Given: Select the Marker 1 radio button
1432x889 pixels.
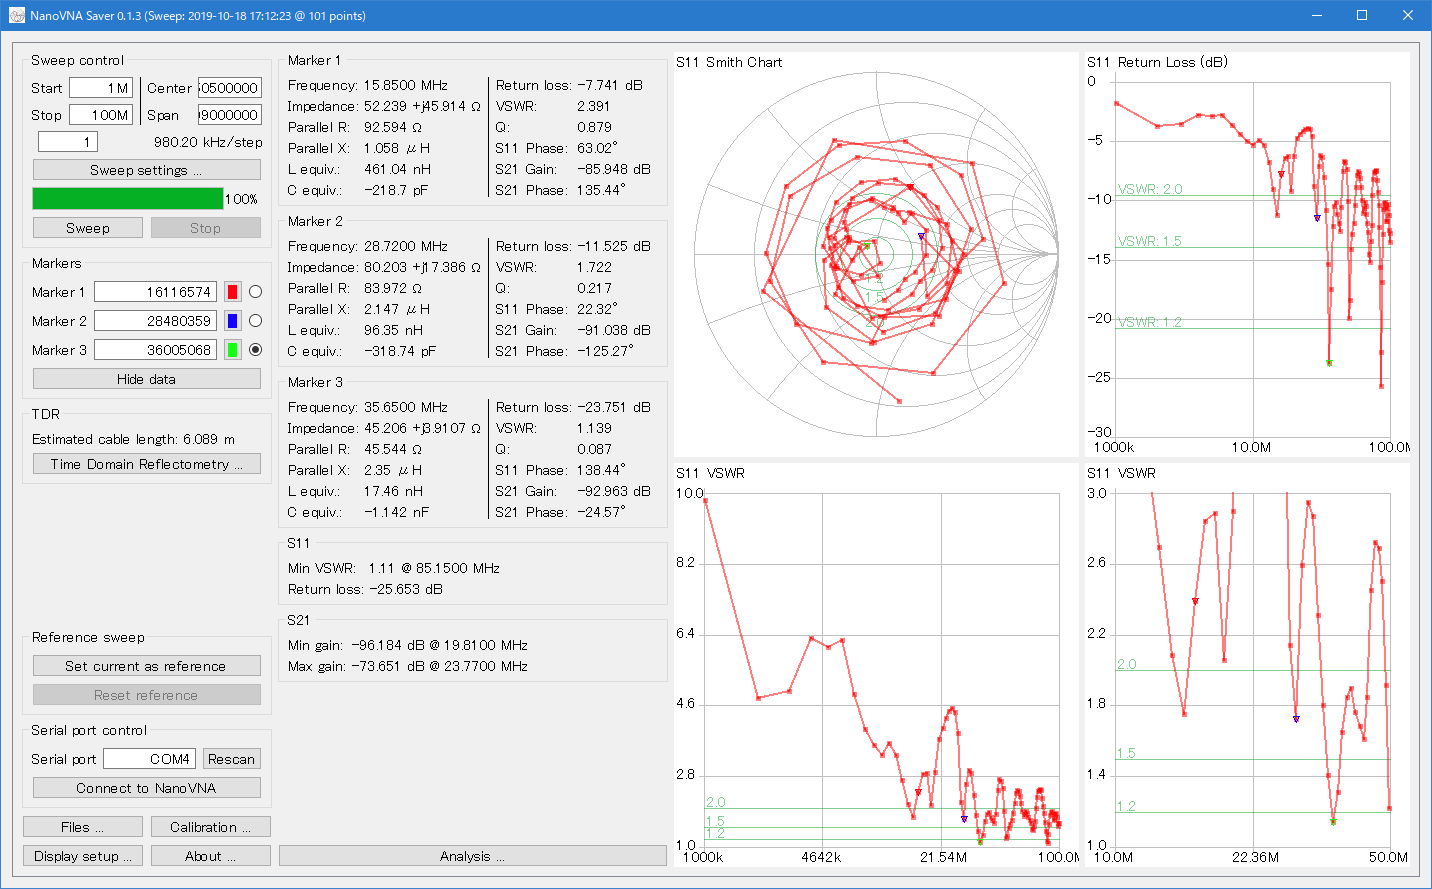Looking at the screenshot, I should coord(255,292).
